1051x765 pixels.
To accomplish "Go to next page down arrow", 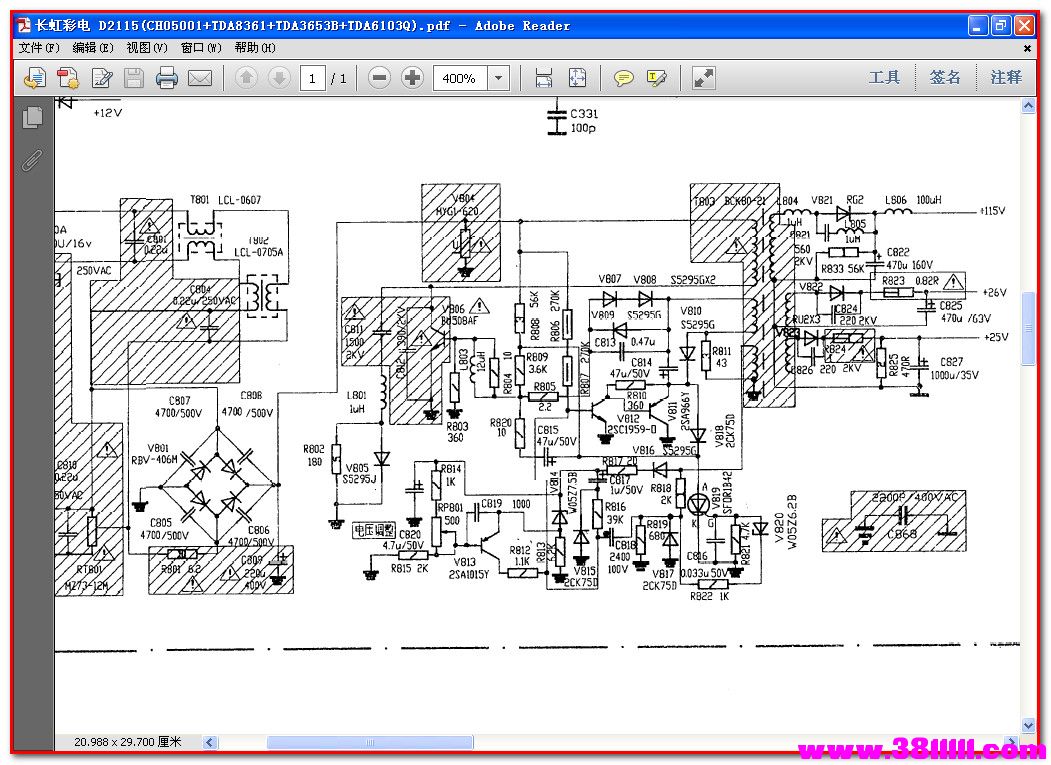I will point(279,78).
